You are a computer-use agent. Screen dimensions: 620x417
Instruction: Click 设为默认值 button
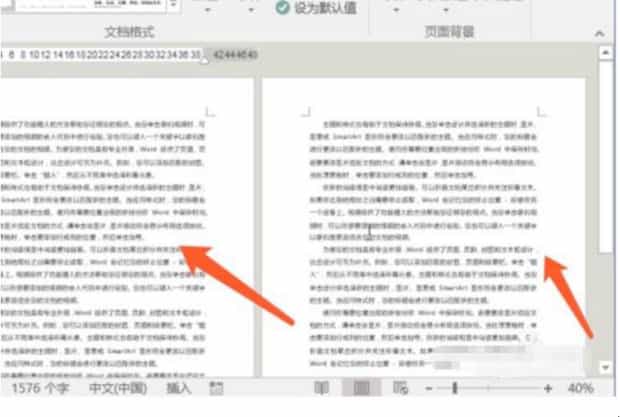pyautogui.click(x=315, y=8)
